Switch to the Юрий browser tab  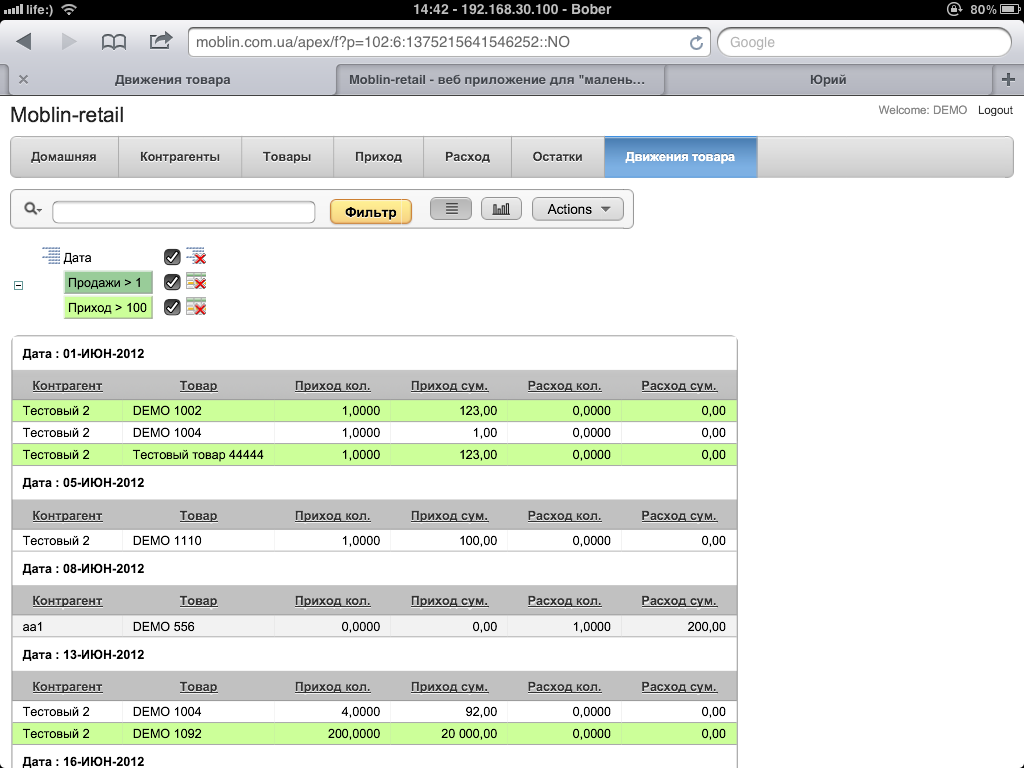(x=828, y=80)
